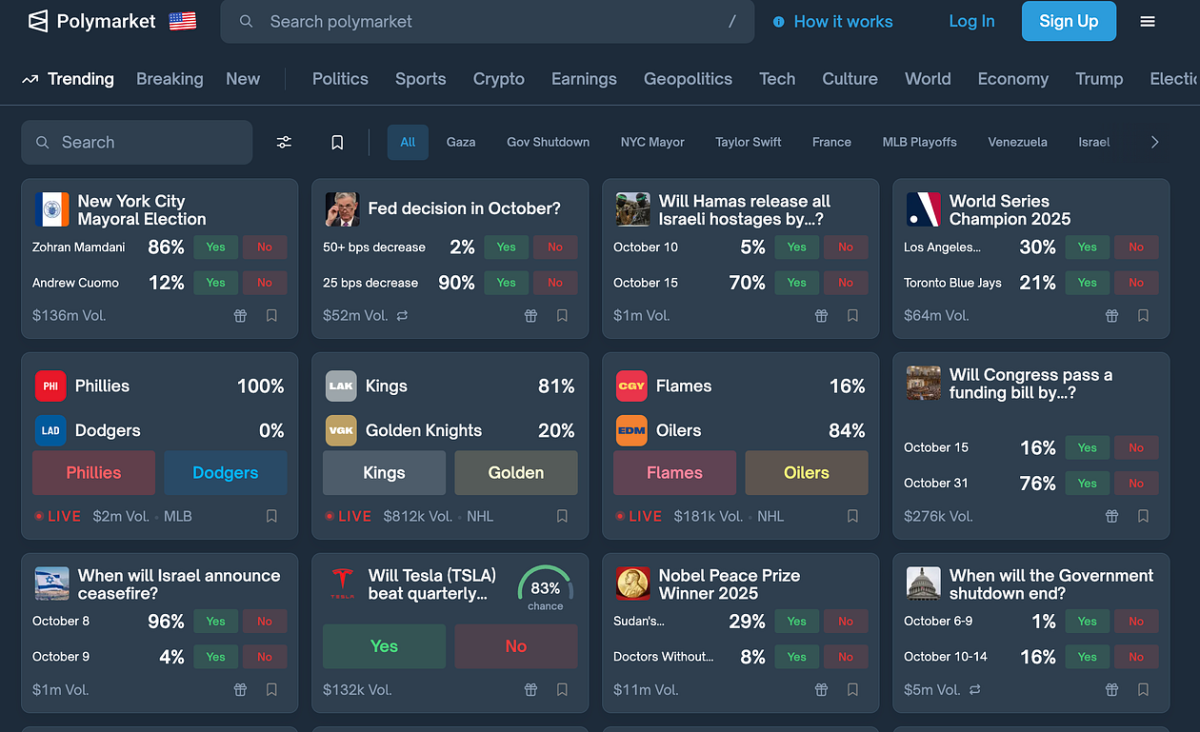
Task: Bookmark the Flames vs Oilers card
Action: click(x=852, y=516)
